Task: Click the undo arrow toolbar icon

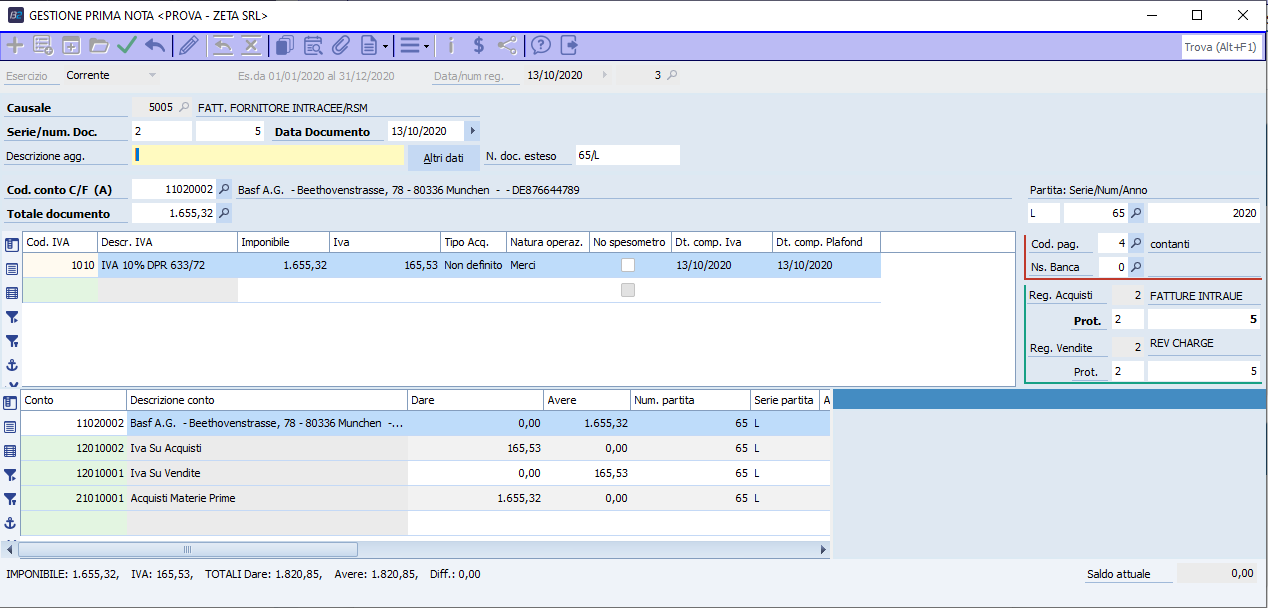Action: 155,45
